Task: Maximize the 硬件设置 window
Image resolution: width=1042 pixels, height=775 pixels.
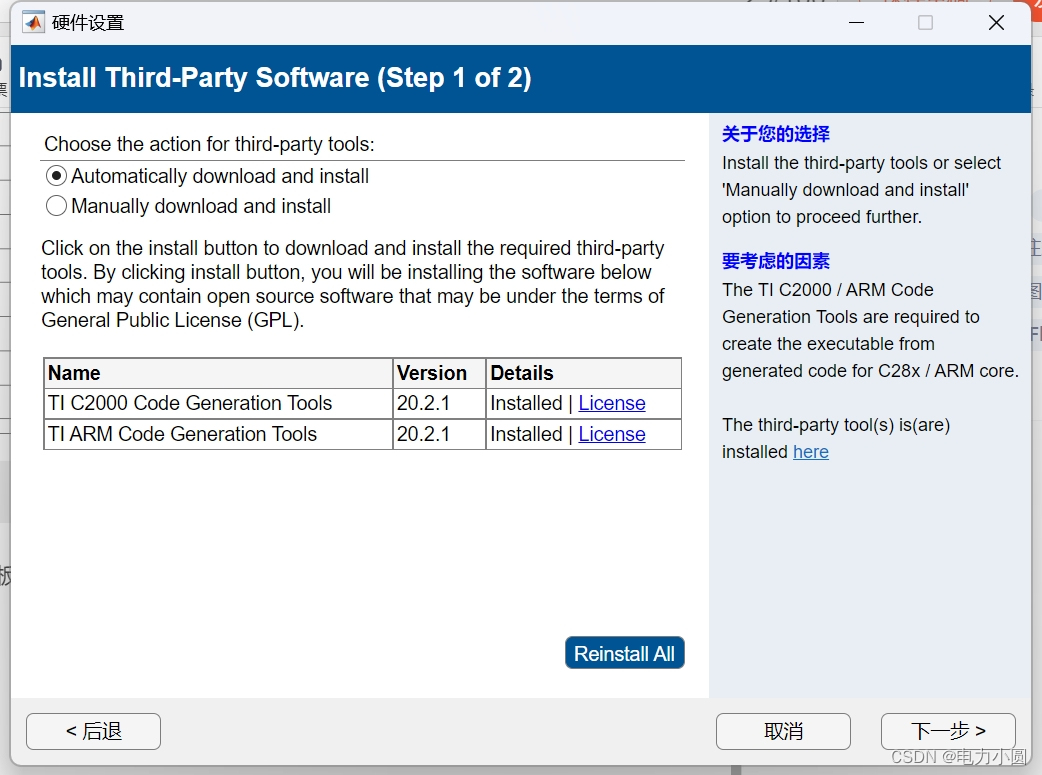Action: click(x=925, y=23)
